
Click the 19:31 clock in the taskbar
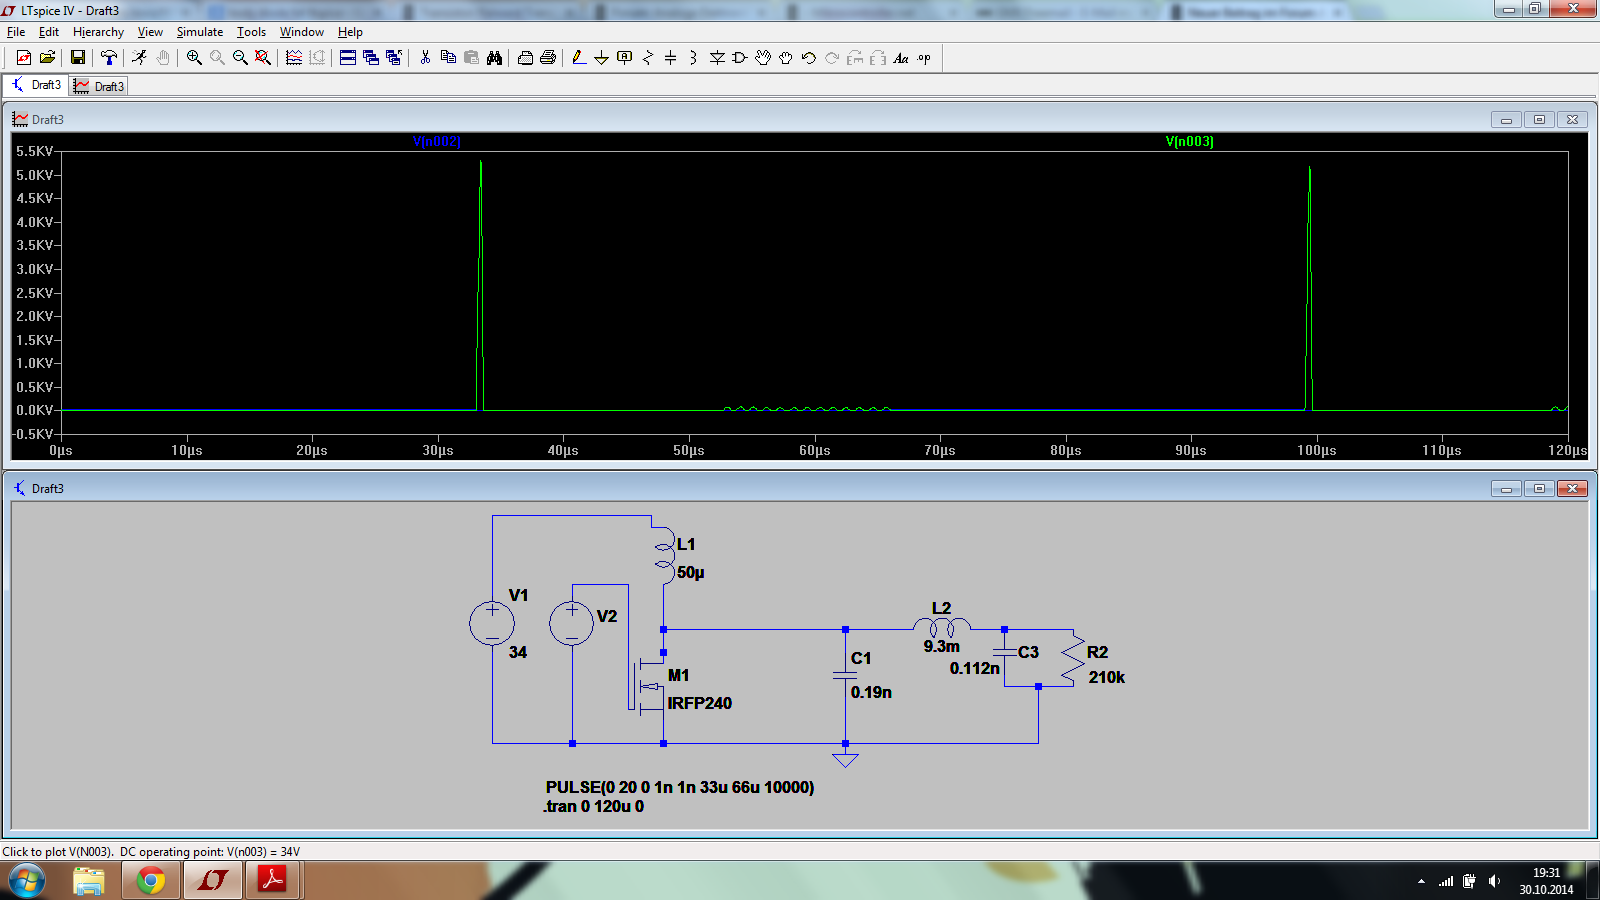(1546, 873)
